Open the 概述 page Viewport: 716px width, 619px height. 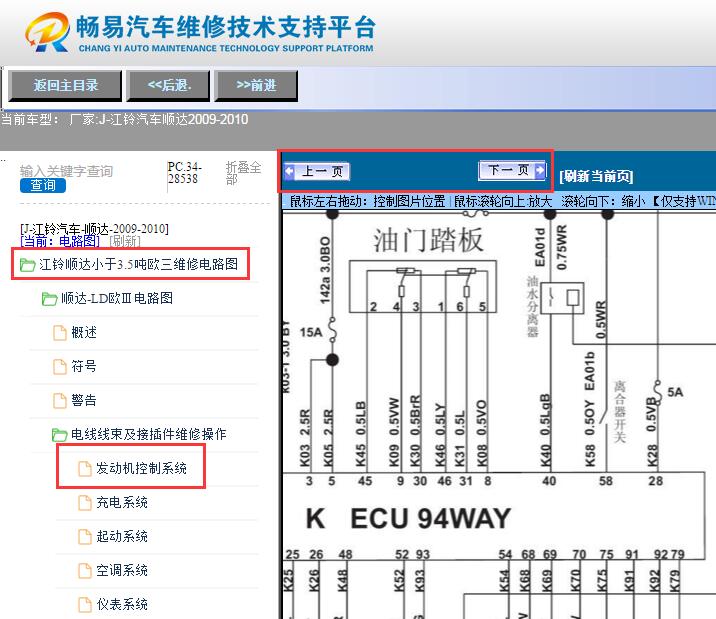pos(84,333)
